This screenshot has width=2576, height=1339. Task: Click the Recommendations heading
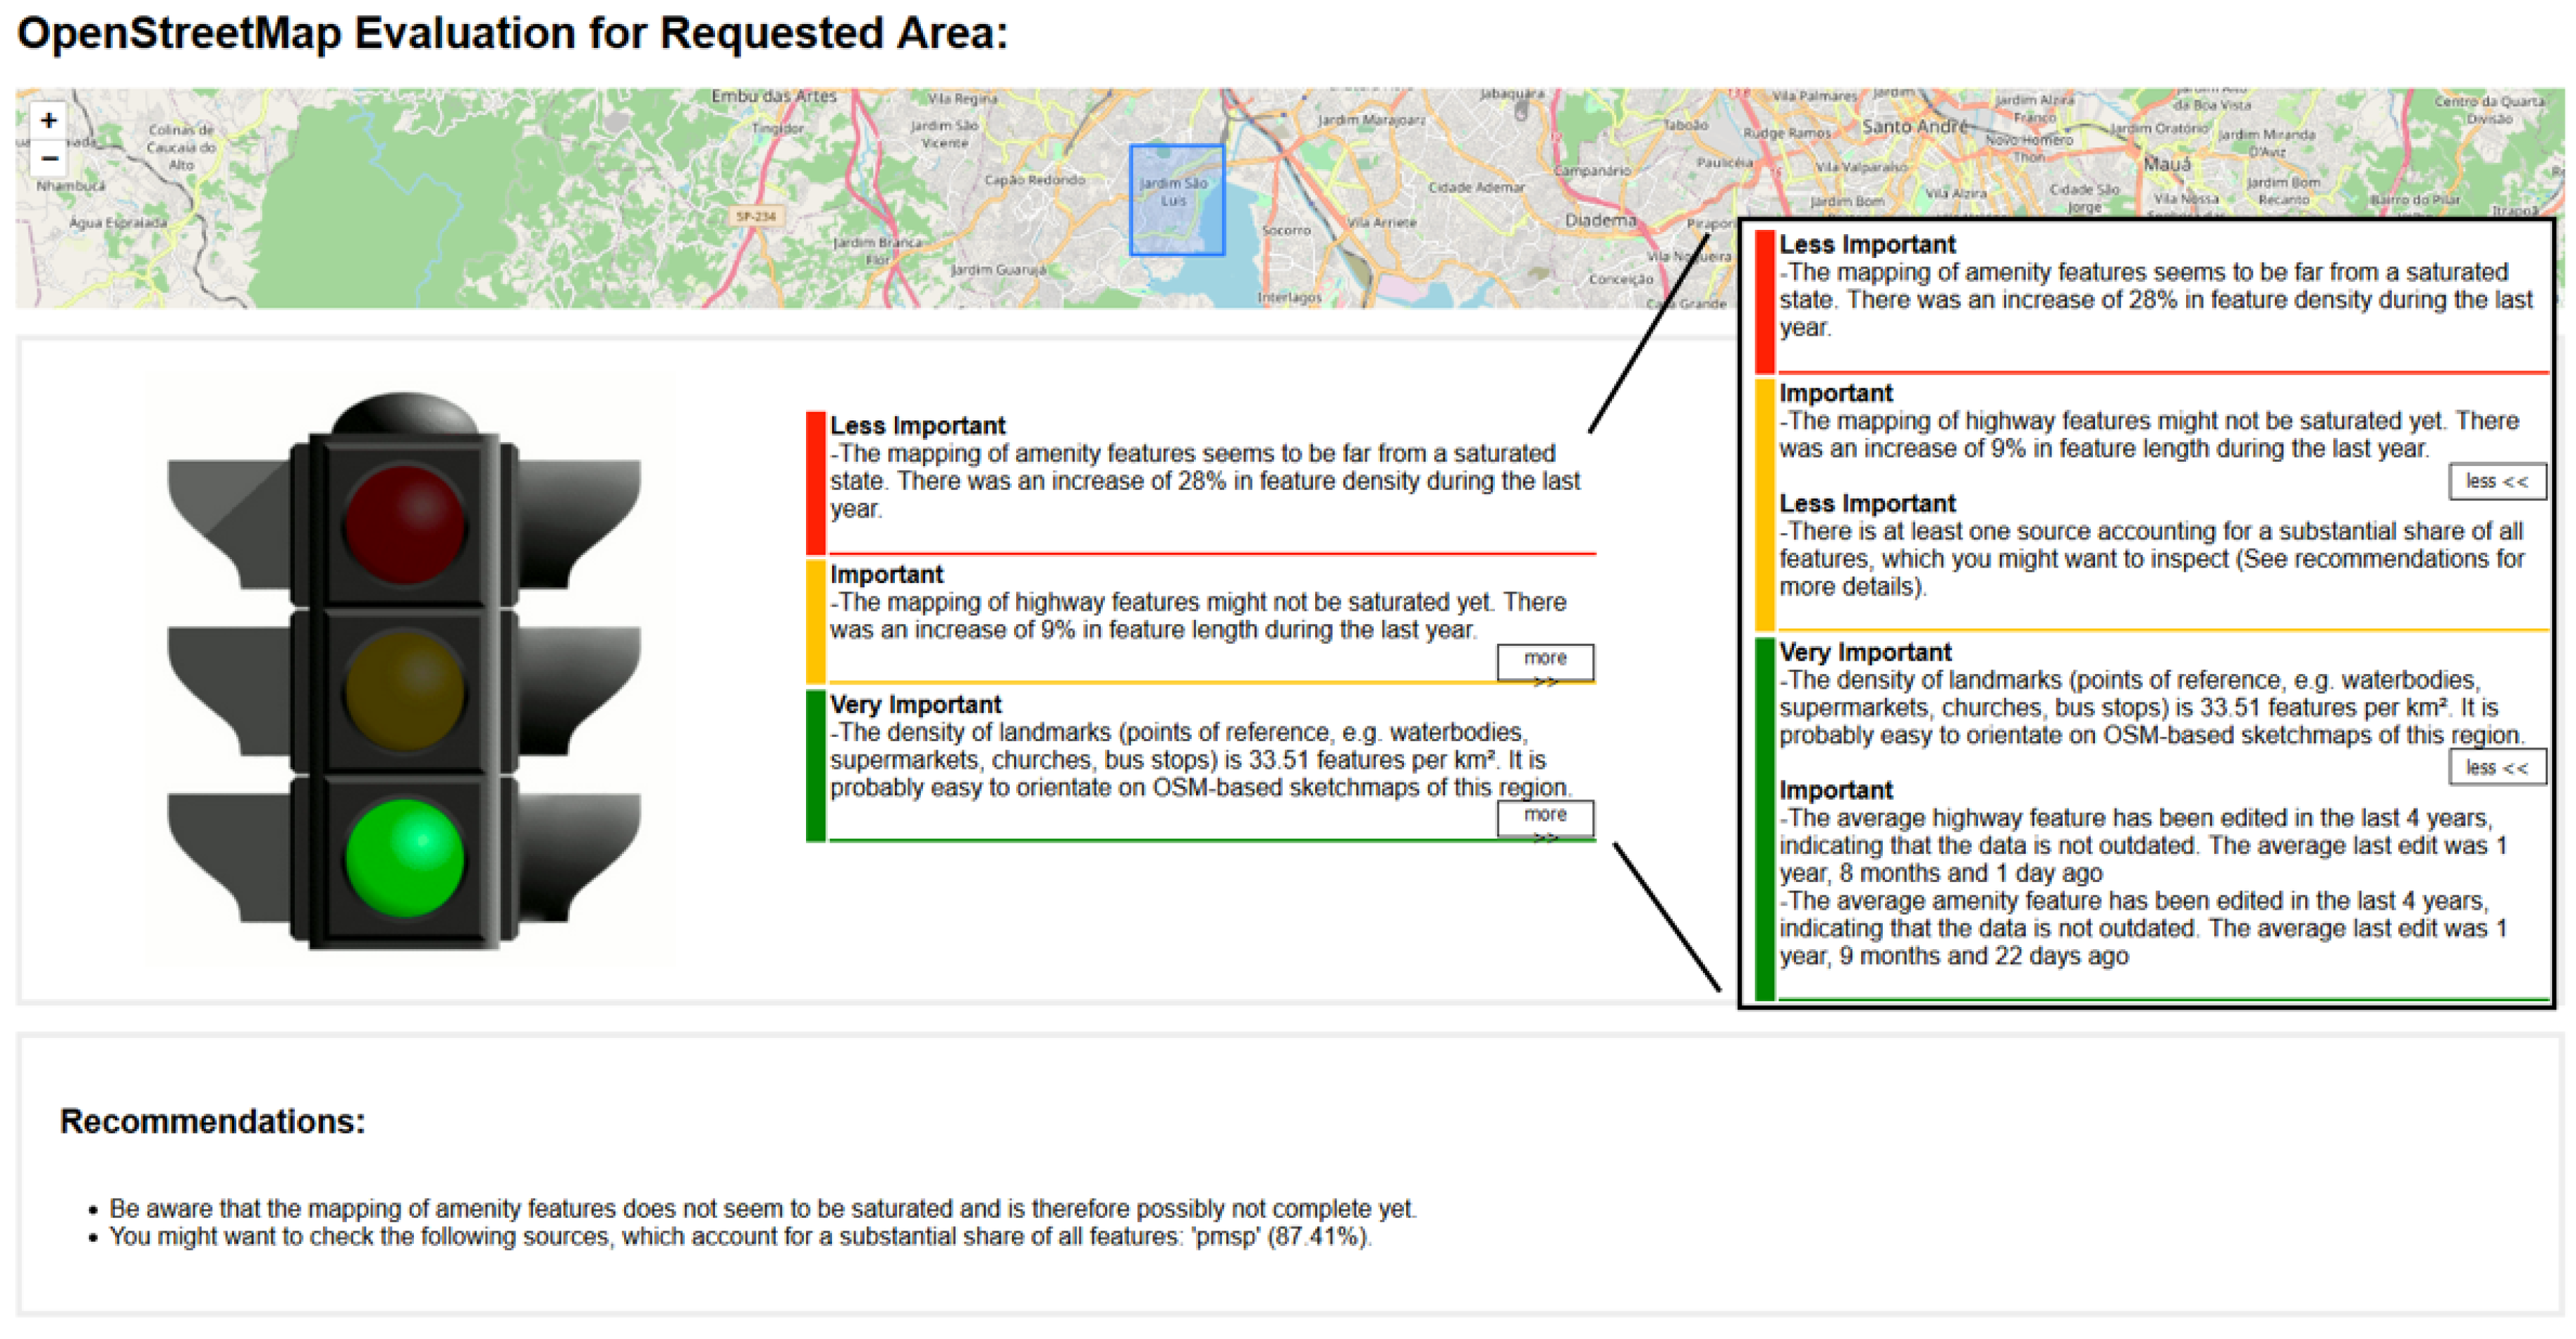[x=212, y=1121]
